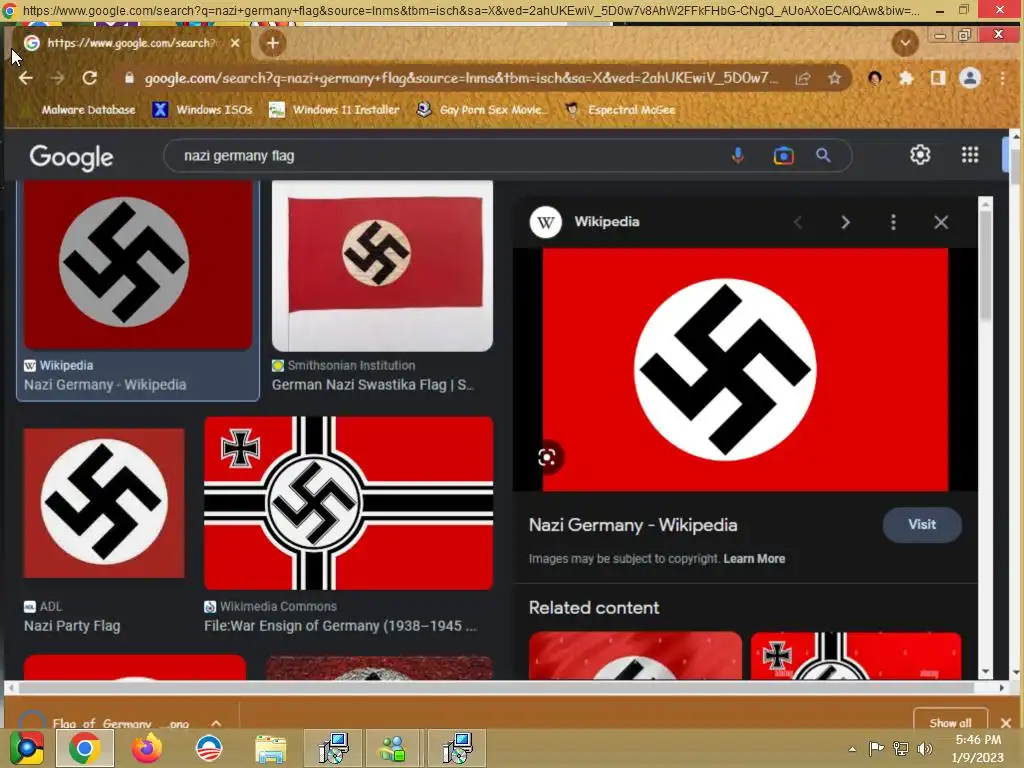
Task: Expand options for the downloaded png file
Action: point(216,723)
